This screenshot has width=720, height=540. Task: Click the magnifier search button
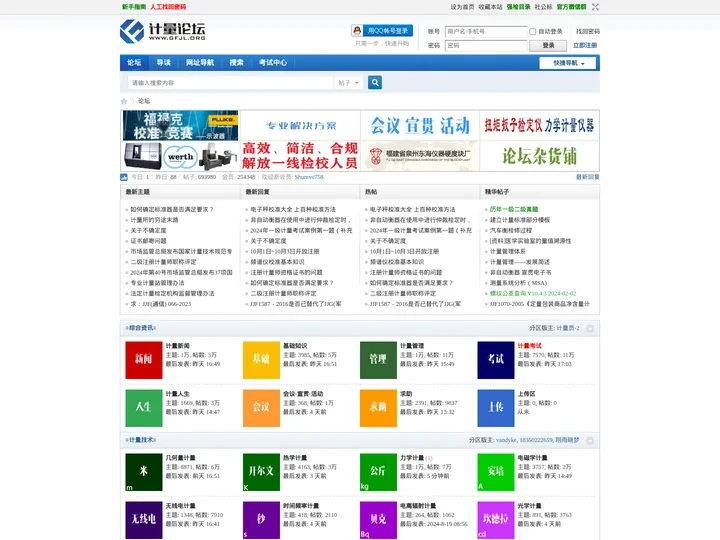coord(375,82)
